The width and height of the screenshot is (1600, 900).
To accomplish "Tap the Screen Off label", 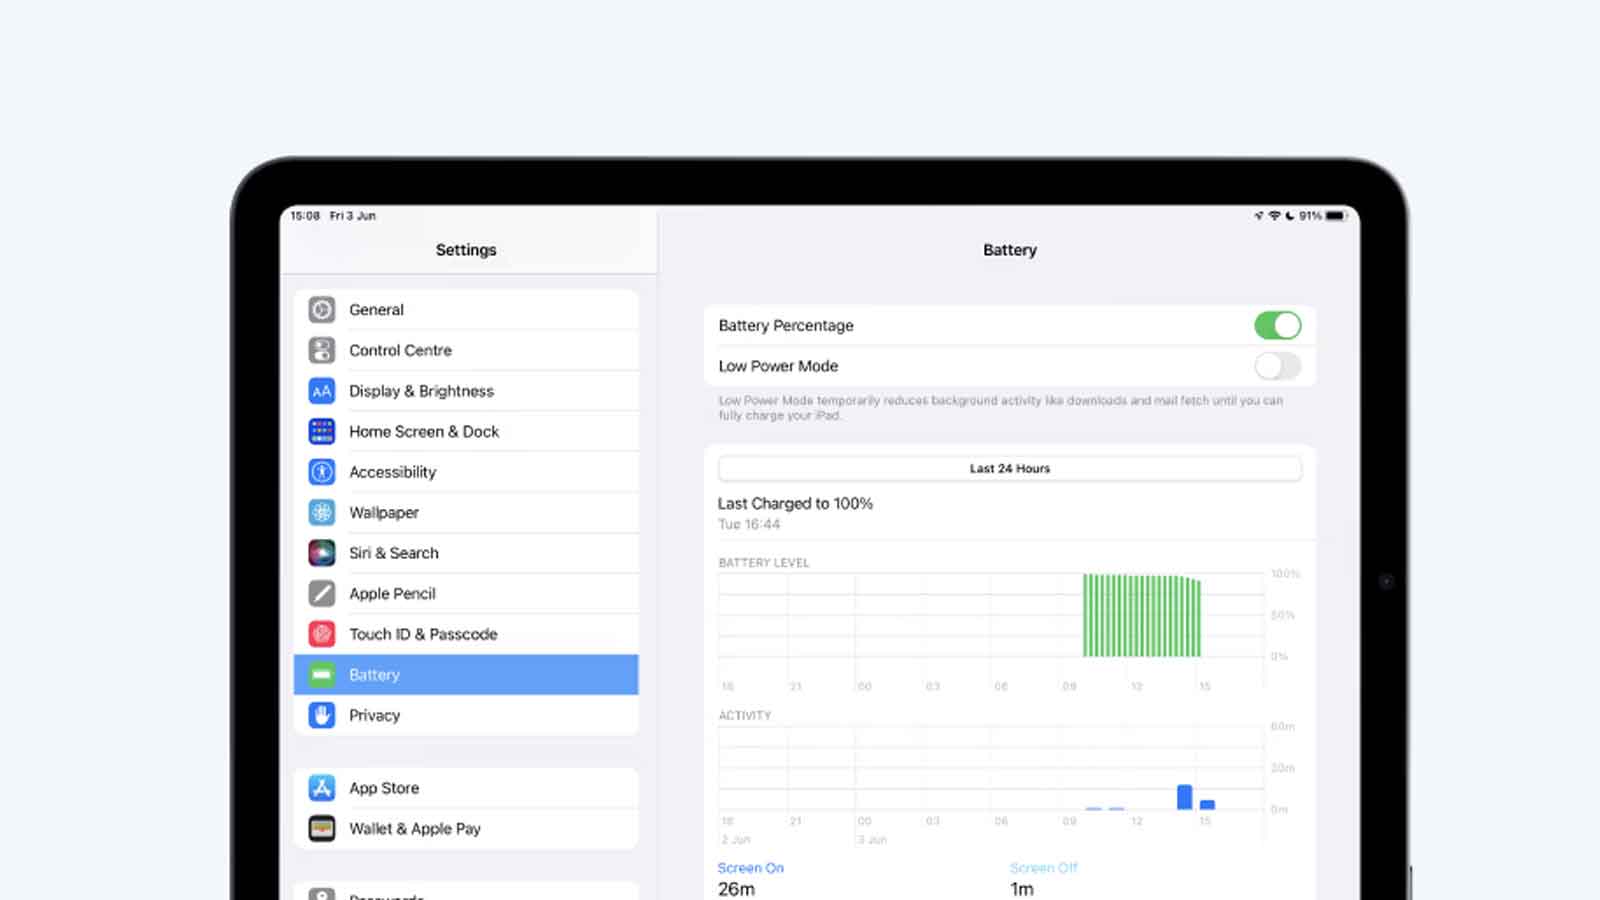I will click(x=1043, y=868).
